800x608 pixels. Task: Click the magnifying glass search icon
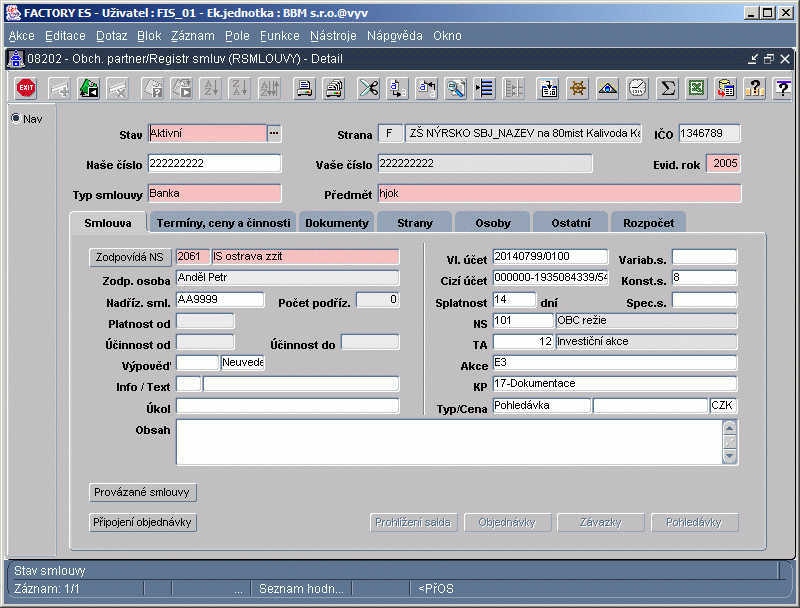[456, 88]
